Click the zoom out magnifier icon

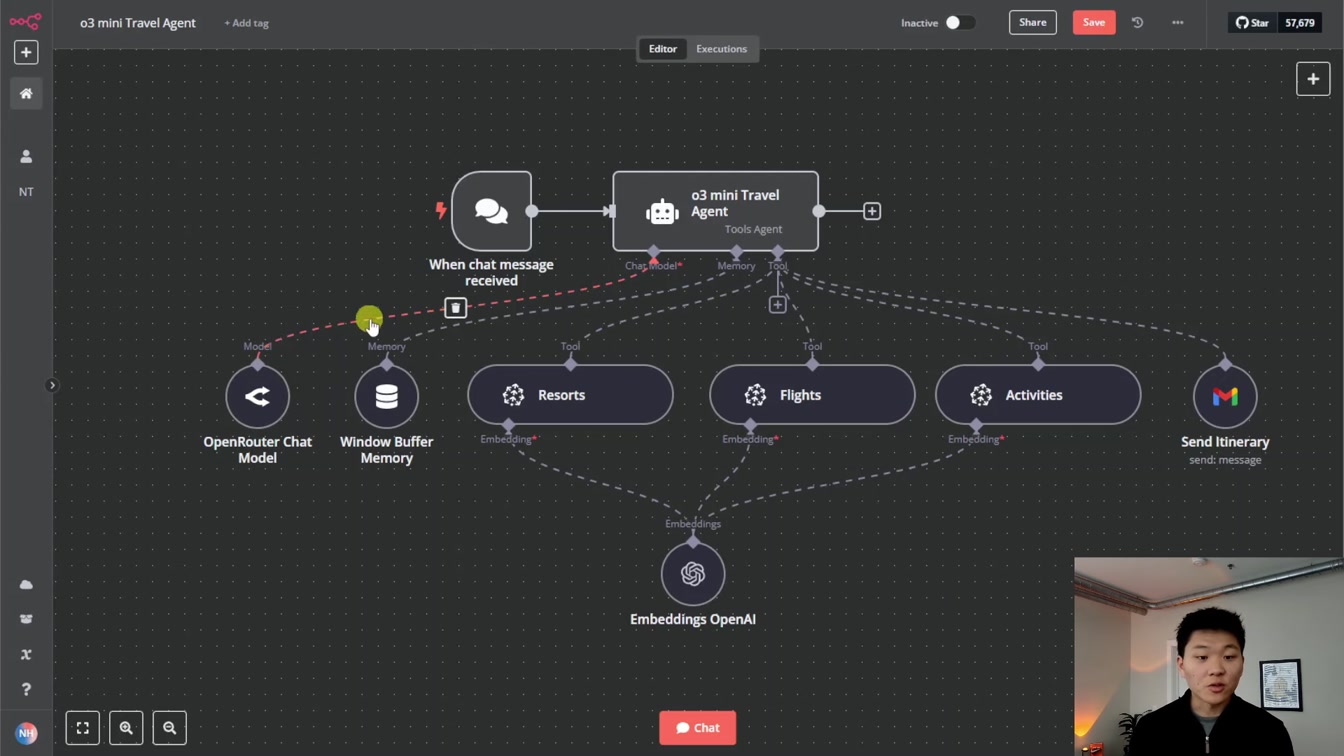point(169,728)
